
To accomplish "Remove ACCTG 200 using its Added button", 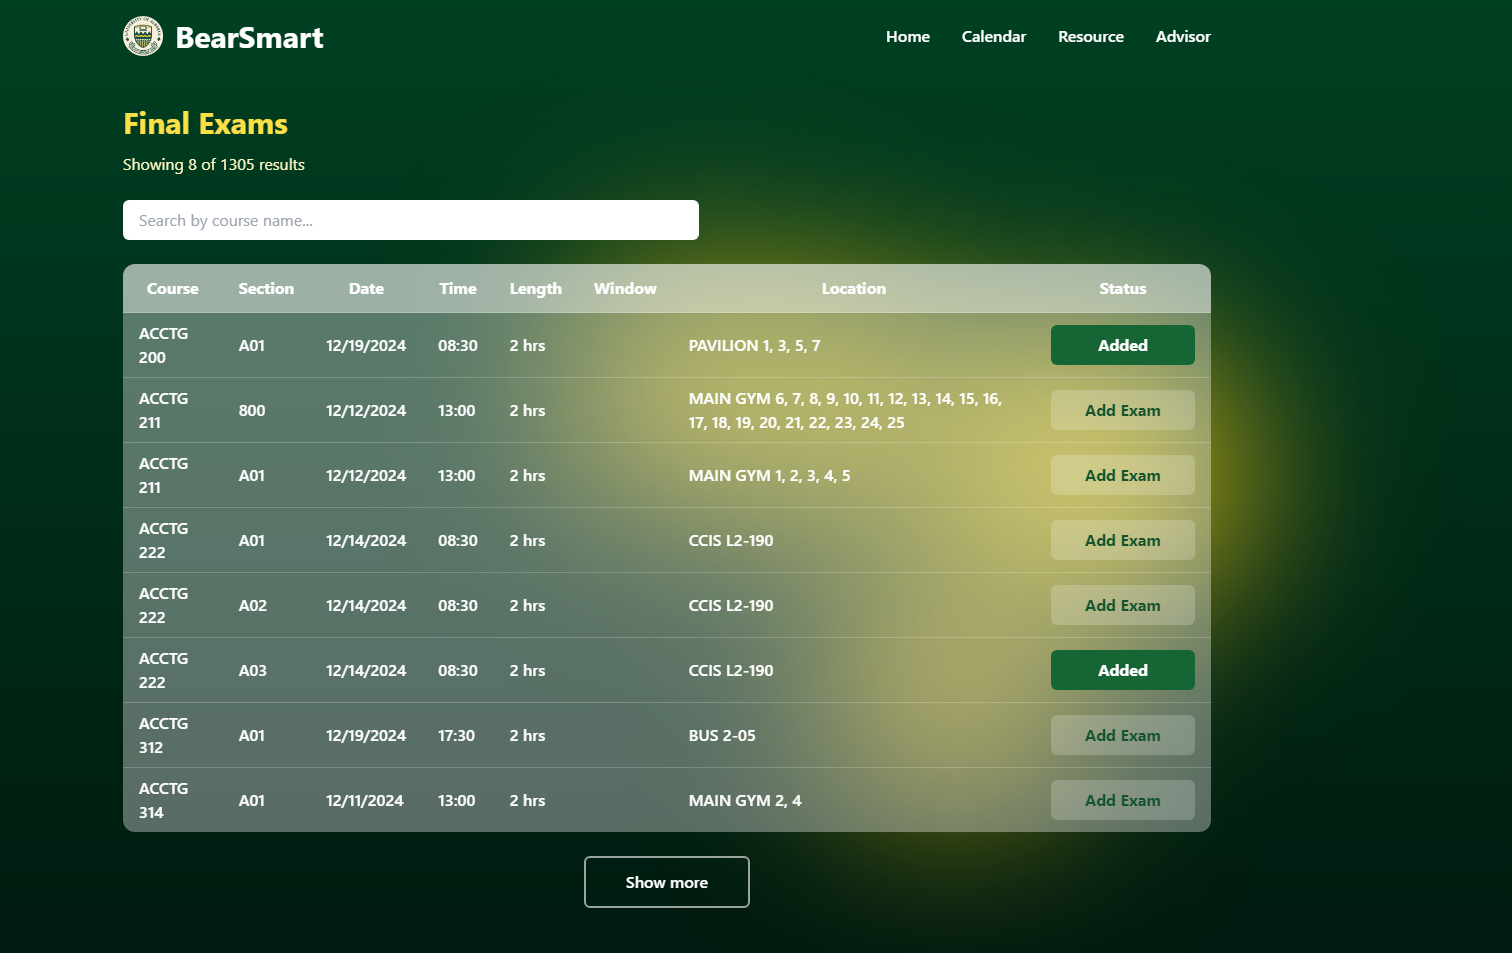I will (x=1122, y=344).
